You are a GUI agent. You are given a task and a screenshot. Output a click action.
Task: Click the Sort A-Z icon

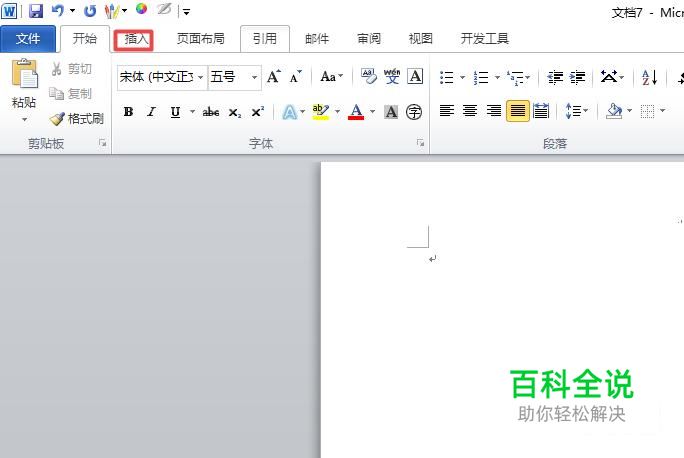(x=649, y=78)
